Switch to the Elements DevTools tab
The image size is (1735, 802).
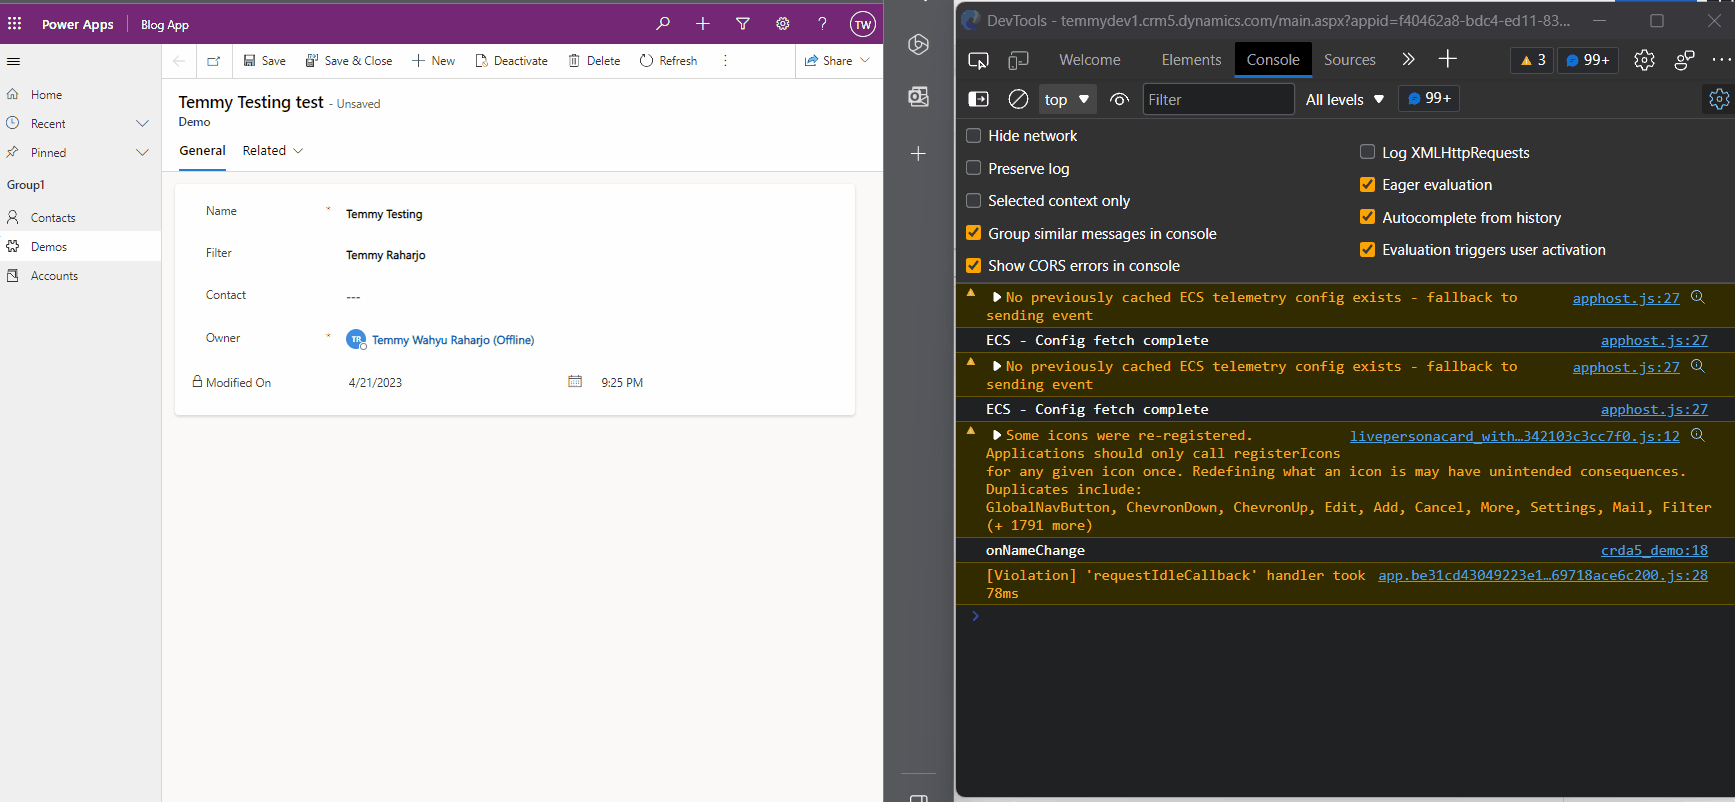coord(1191,60)
